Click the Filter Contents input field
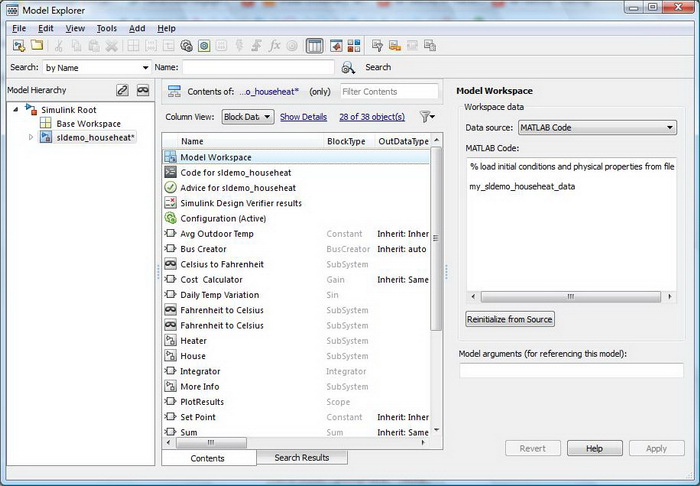 pos(389,91)
